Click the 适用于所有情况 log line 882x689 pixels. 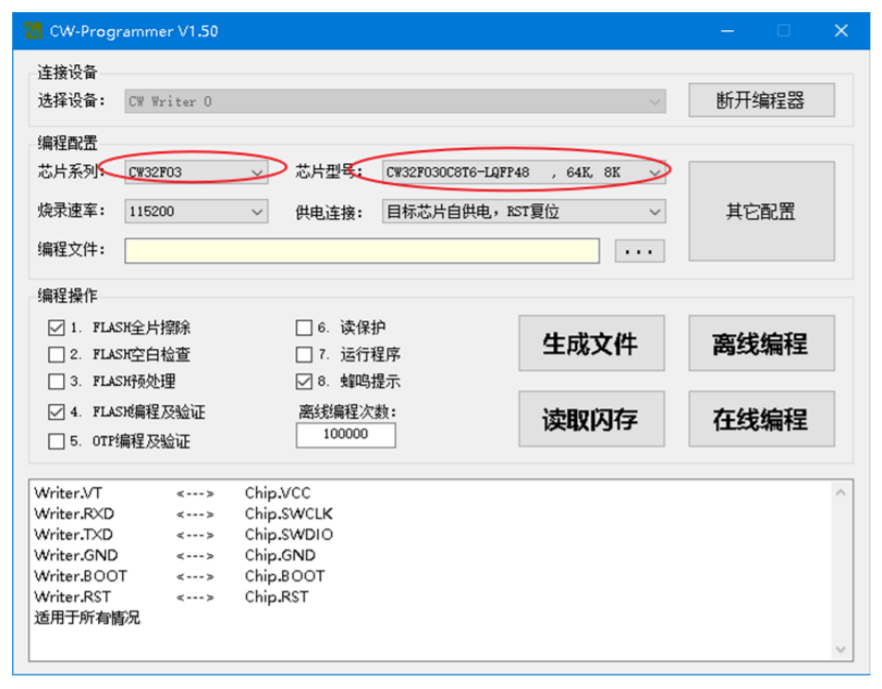[87, 618]
